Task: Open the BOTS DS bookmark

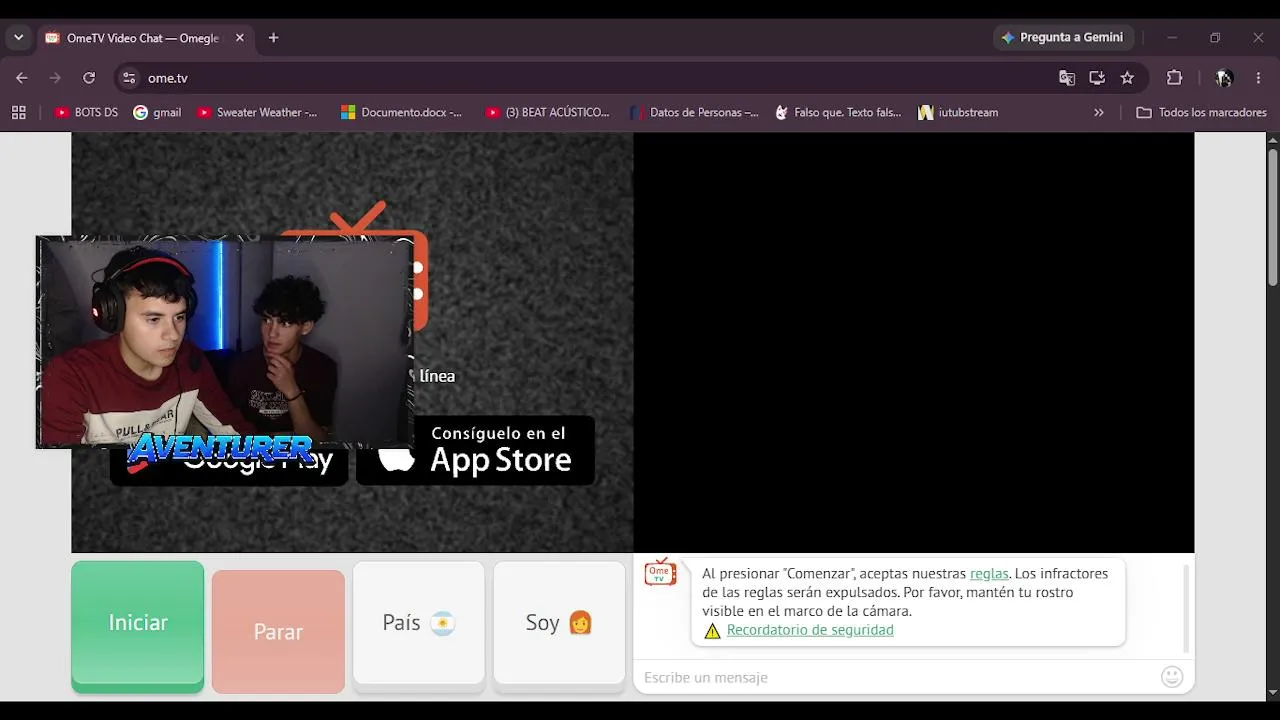Action: pos(86,113)
